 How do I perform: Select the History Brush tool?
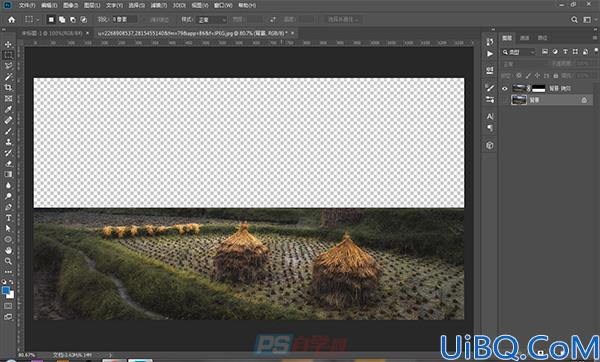pyautogui.click(x=8, y=152)
